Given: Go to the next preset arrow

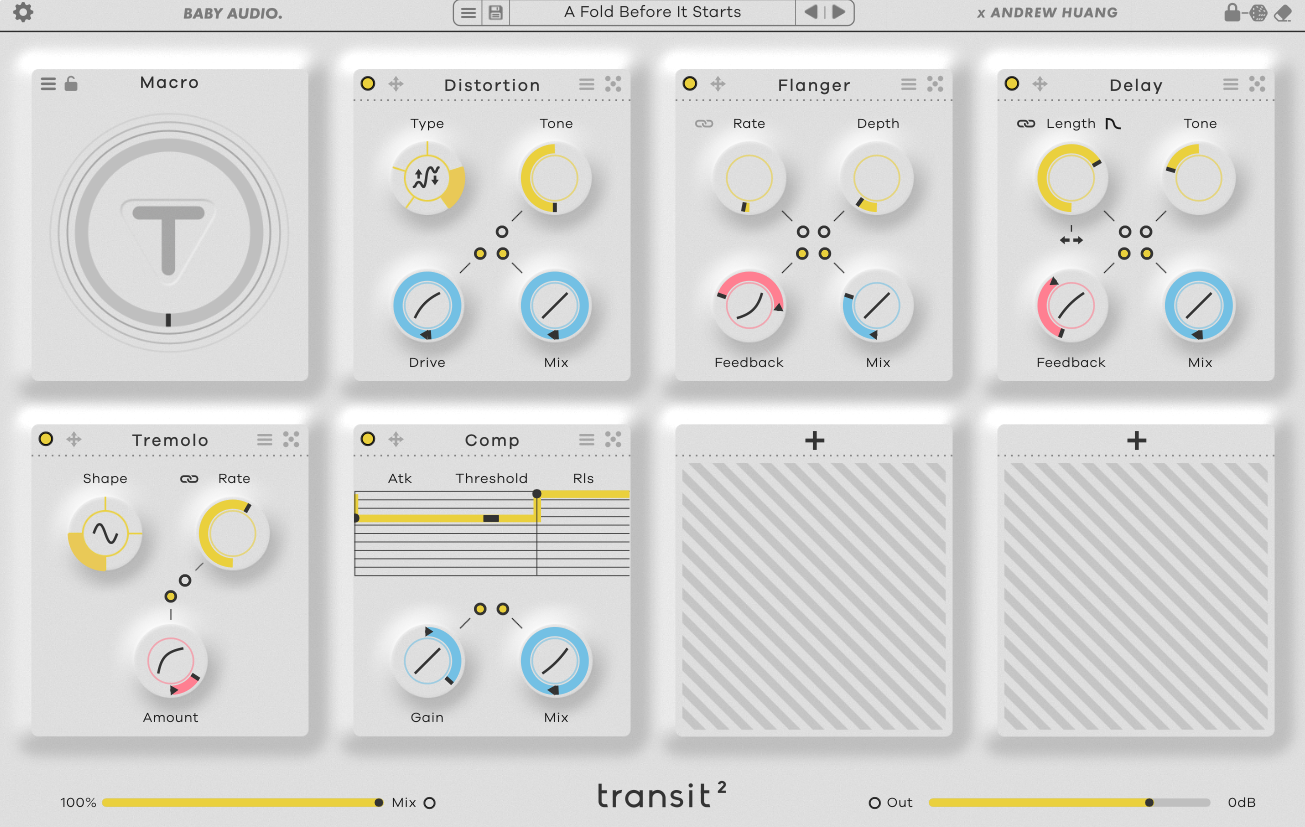Looking at the screenshot, I should coord(839,13).
